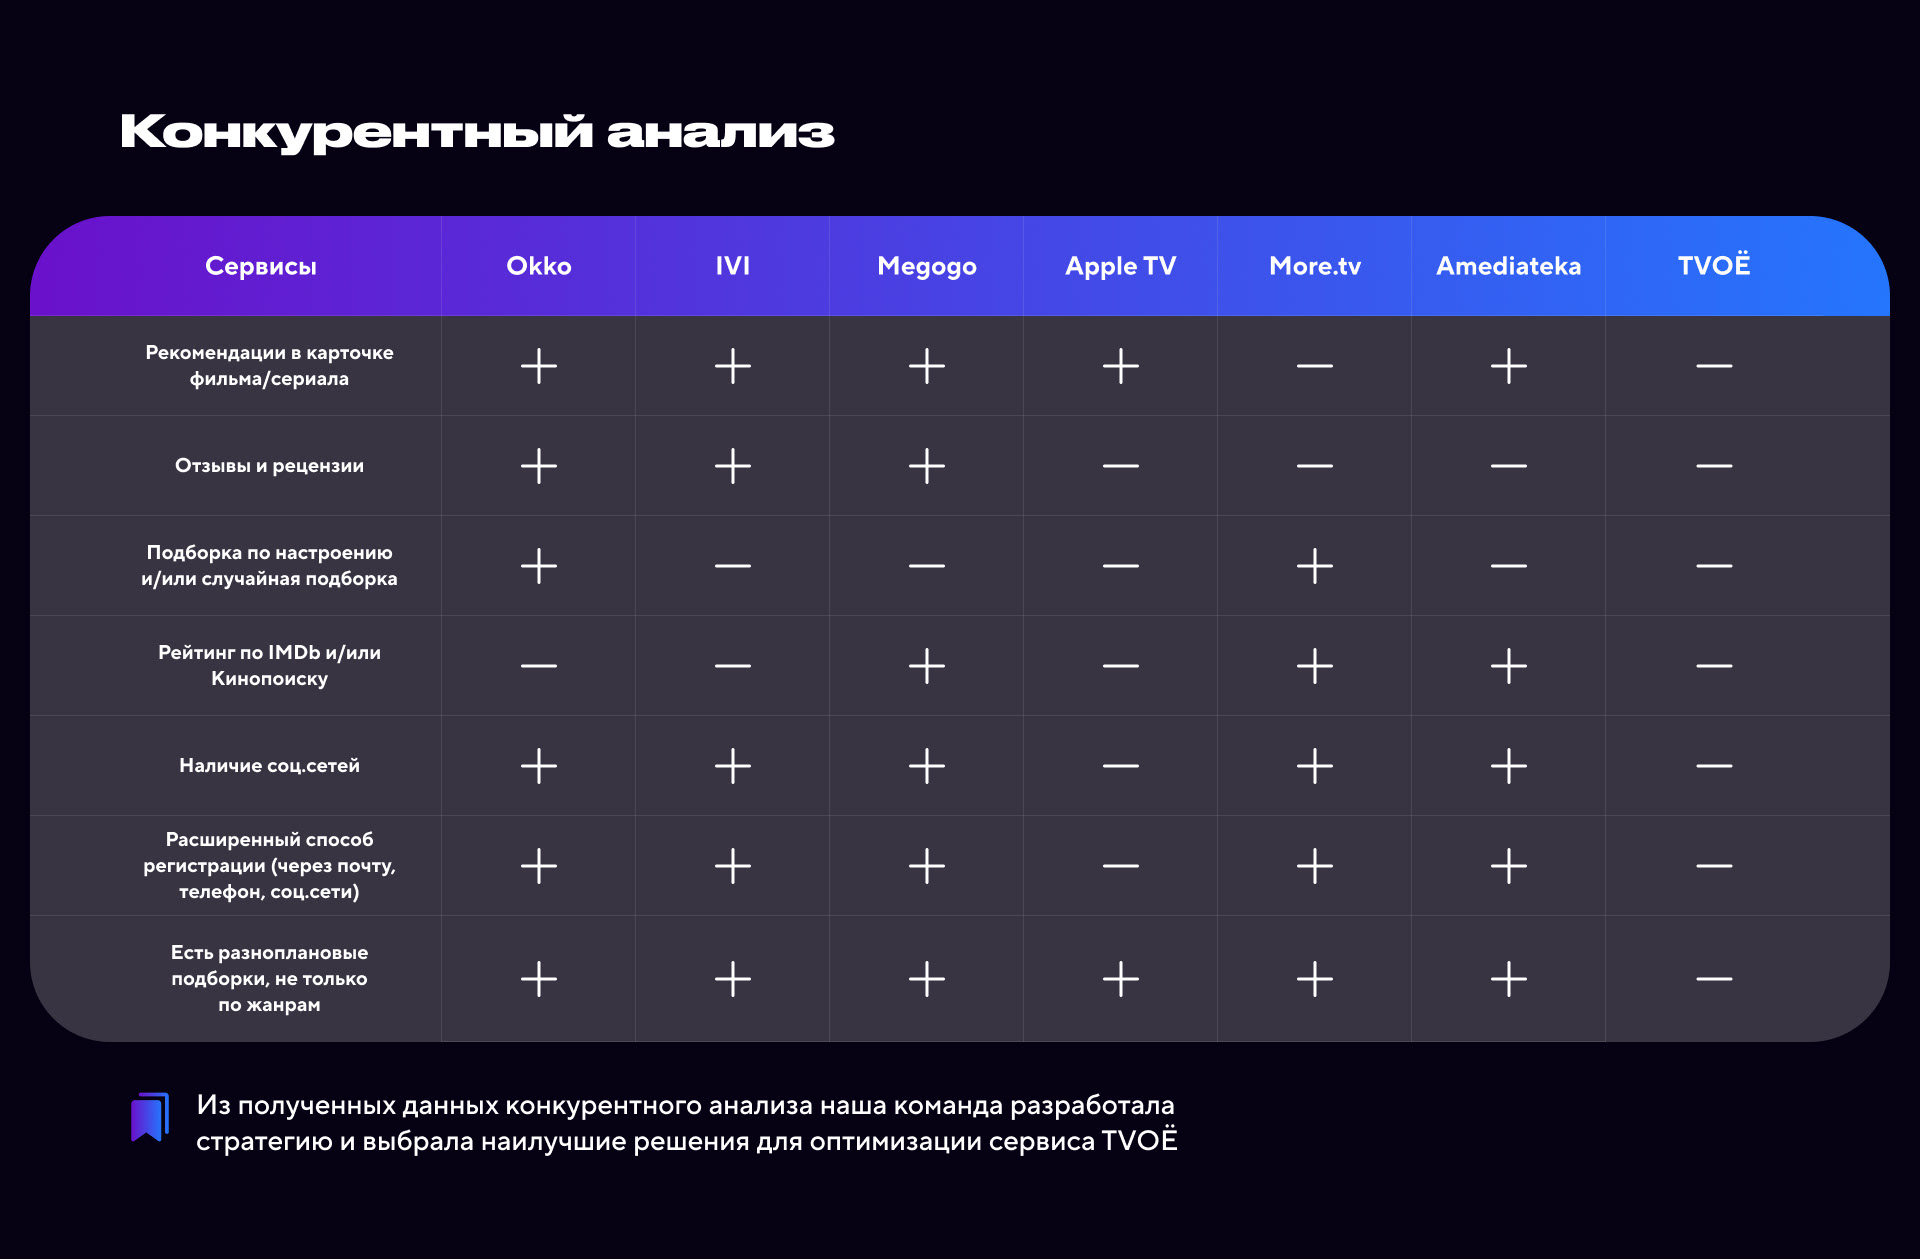The image size is (1920, 1259).
Task: Click the Рейтинг по IMDb row label
Action: (x=269, y=666)
